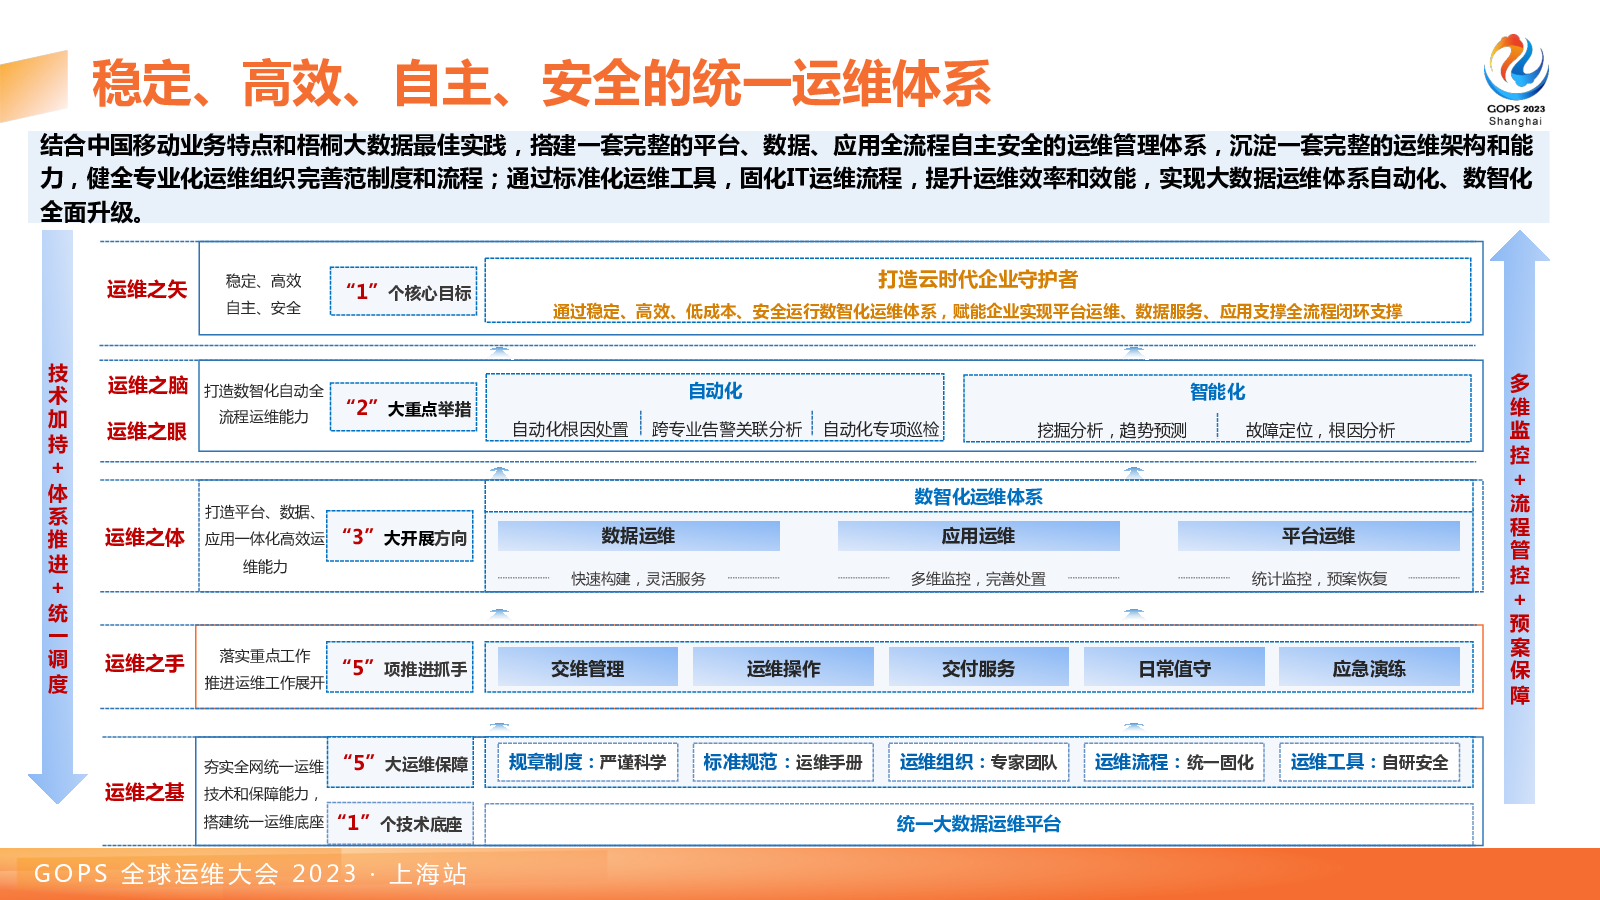Click the 统一大数据运维平台 bar
Image resolution: width=1600 pixels, height=900 pixels.
click(978, 824)
